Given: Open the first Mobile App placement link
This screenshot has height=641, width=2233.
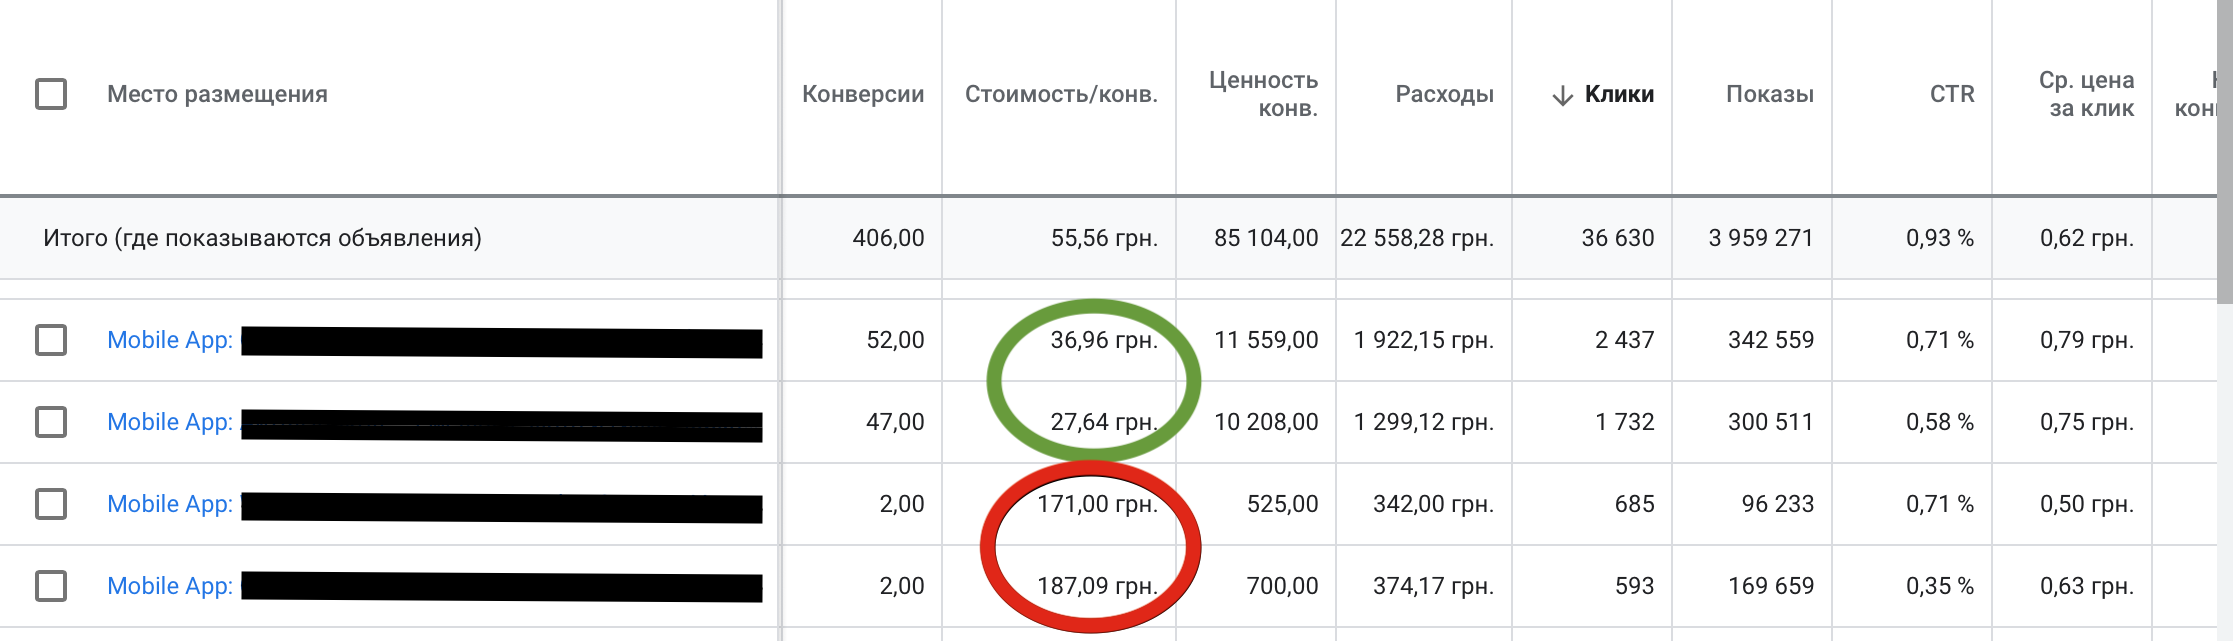Looking at the screenshot, I should tap(170, 340).
